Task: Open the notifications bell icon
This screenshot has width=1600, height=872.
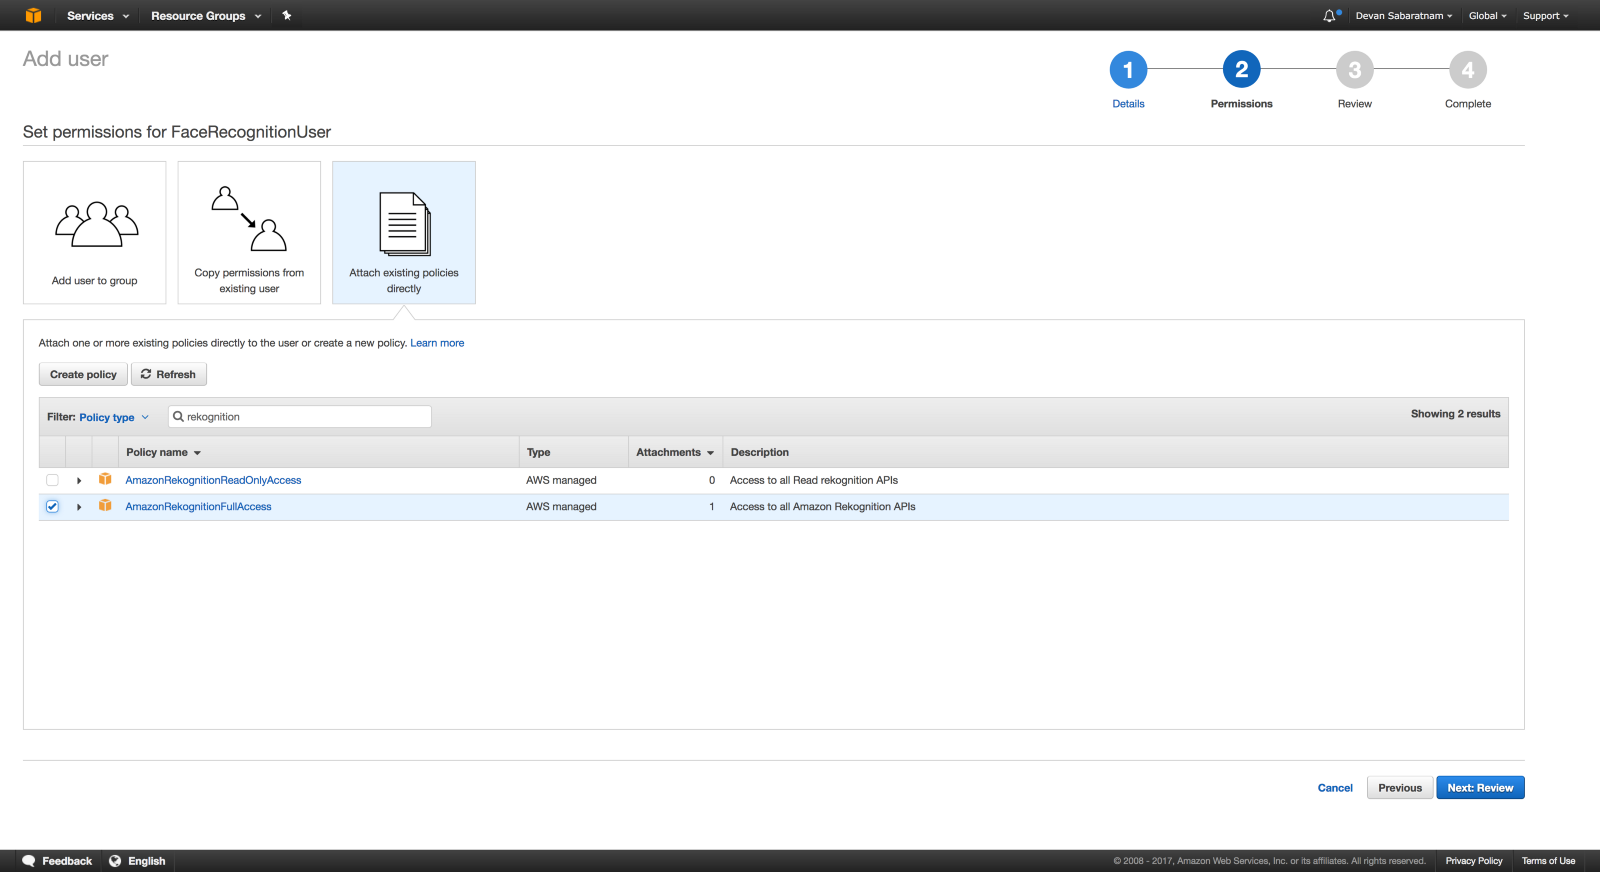Action: coord(1330,16)
